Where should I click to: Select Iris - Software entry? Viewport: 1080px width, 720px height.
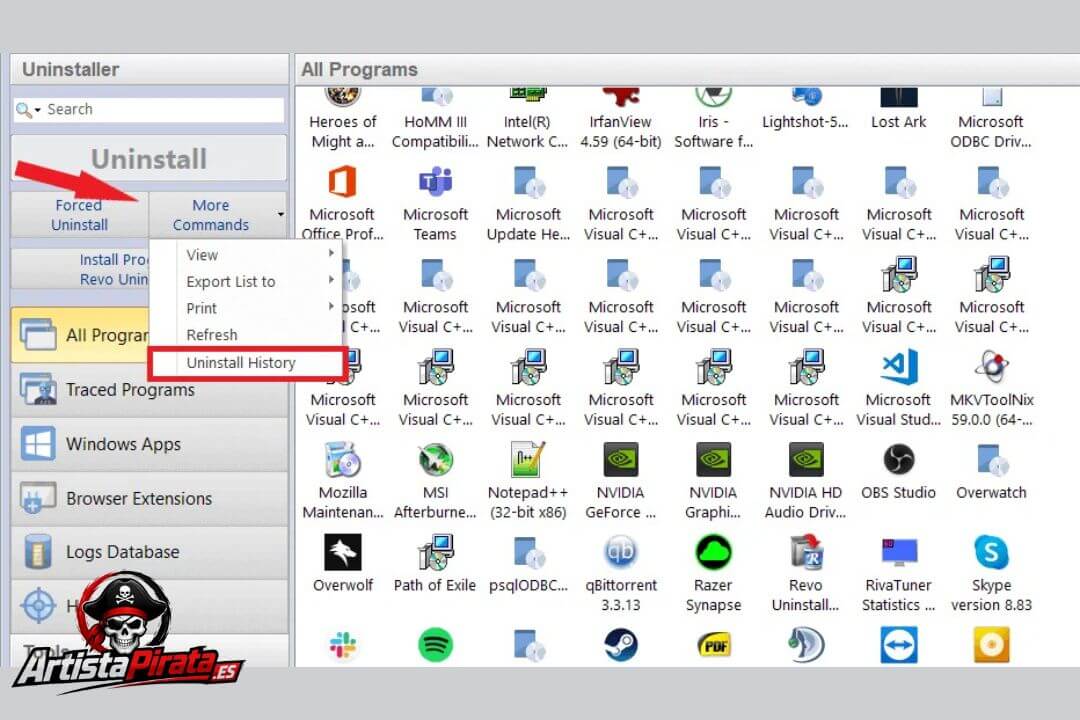[714, 119]
